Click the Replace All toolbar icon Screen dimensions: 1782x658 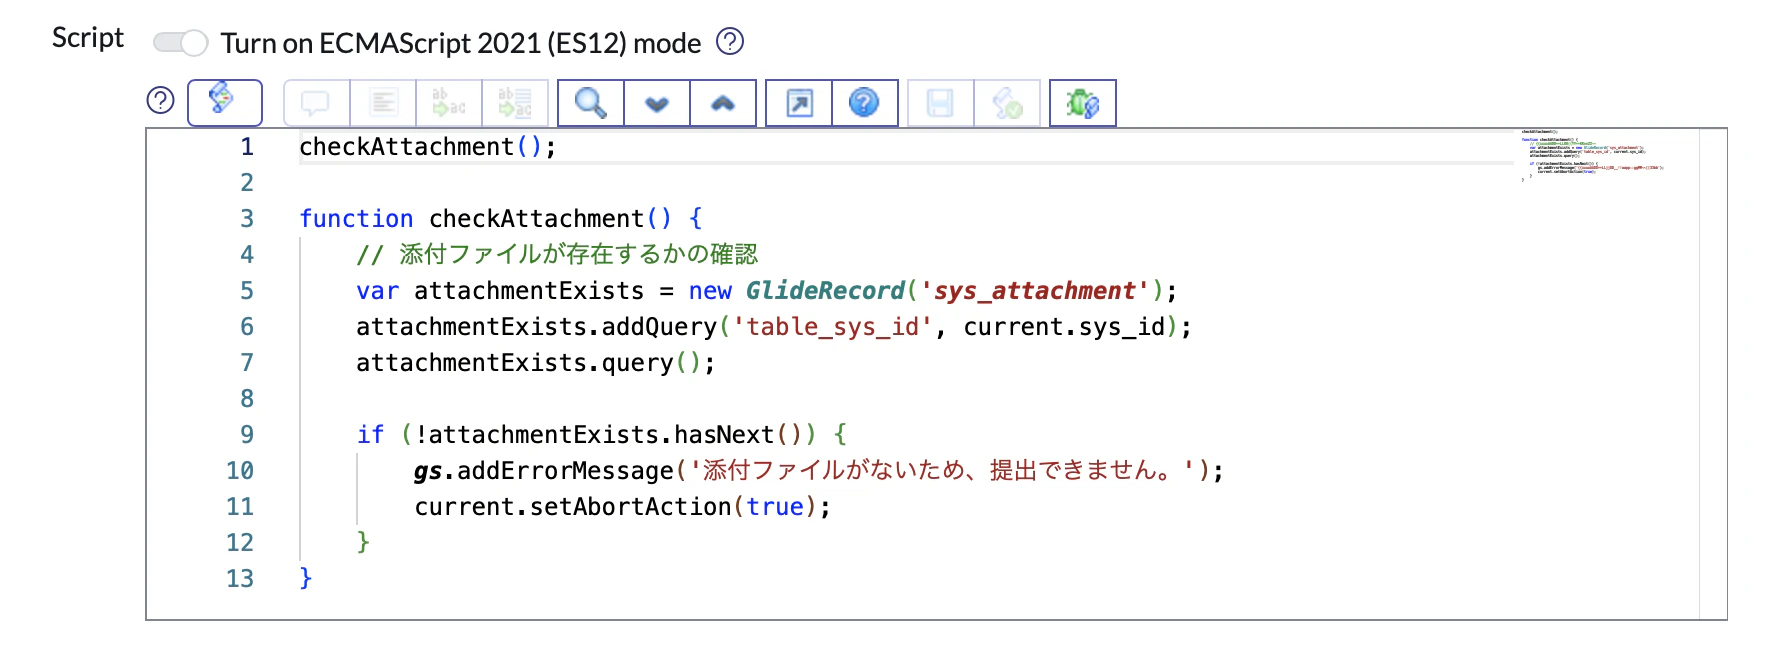point(515,102)
